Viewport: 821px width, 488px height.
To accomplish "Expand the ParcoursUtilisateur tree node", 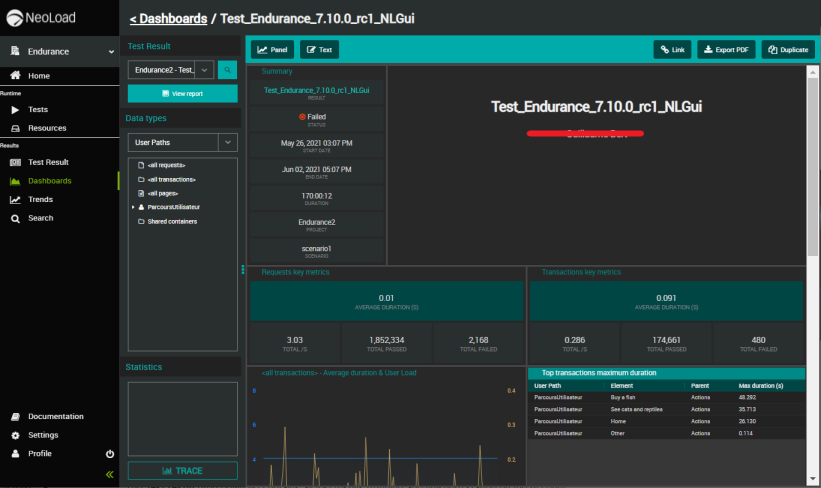I will [132, 207].
